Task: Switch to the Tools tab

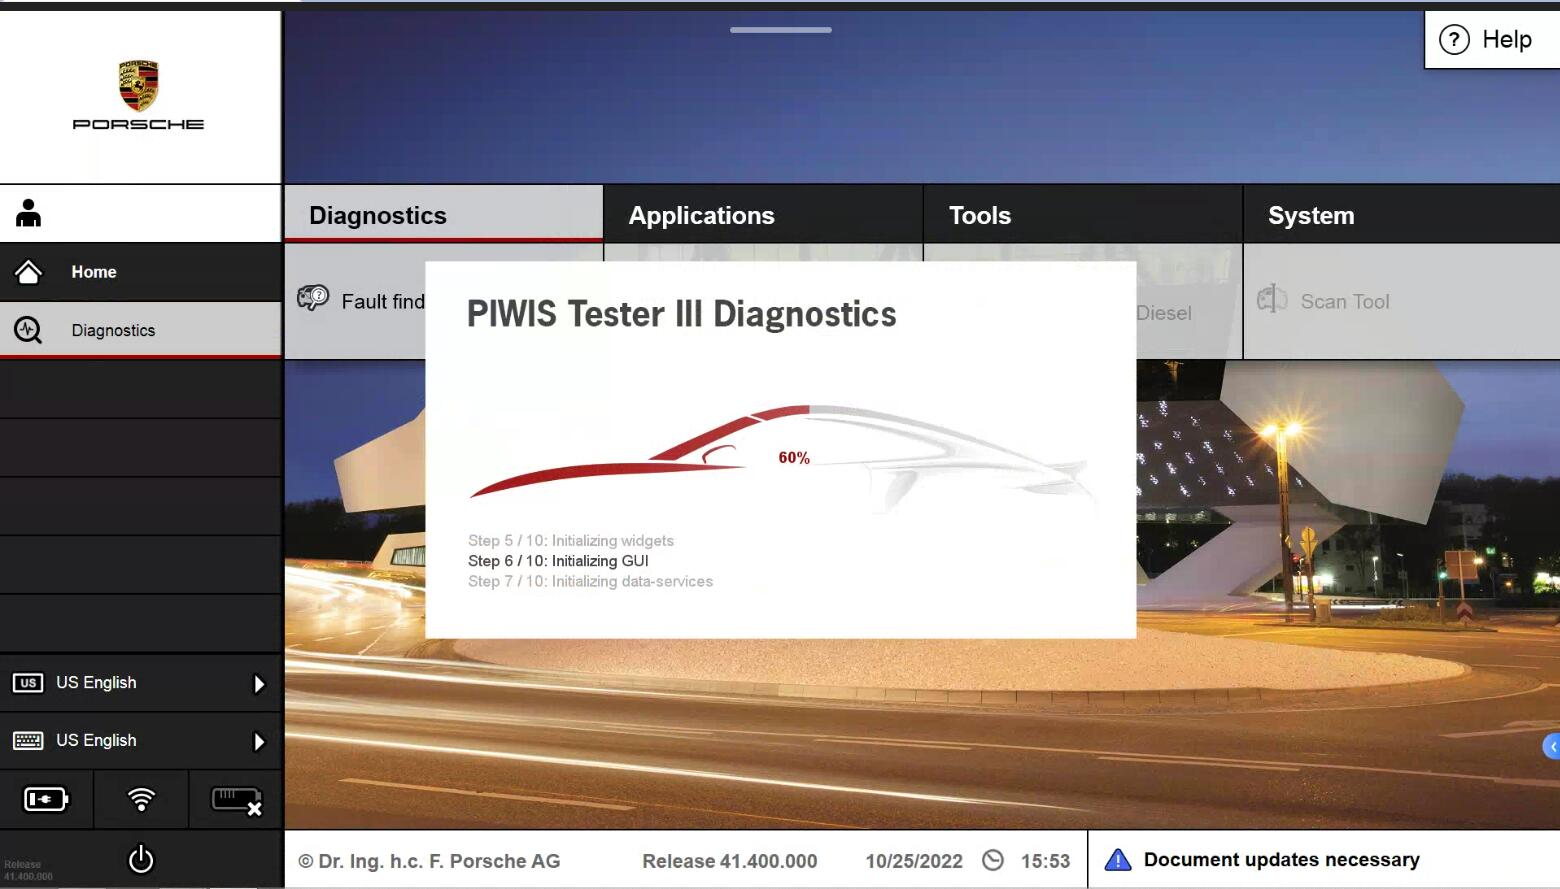Action: click(979, 215)
